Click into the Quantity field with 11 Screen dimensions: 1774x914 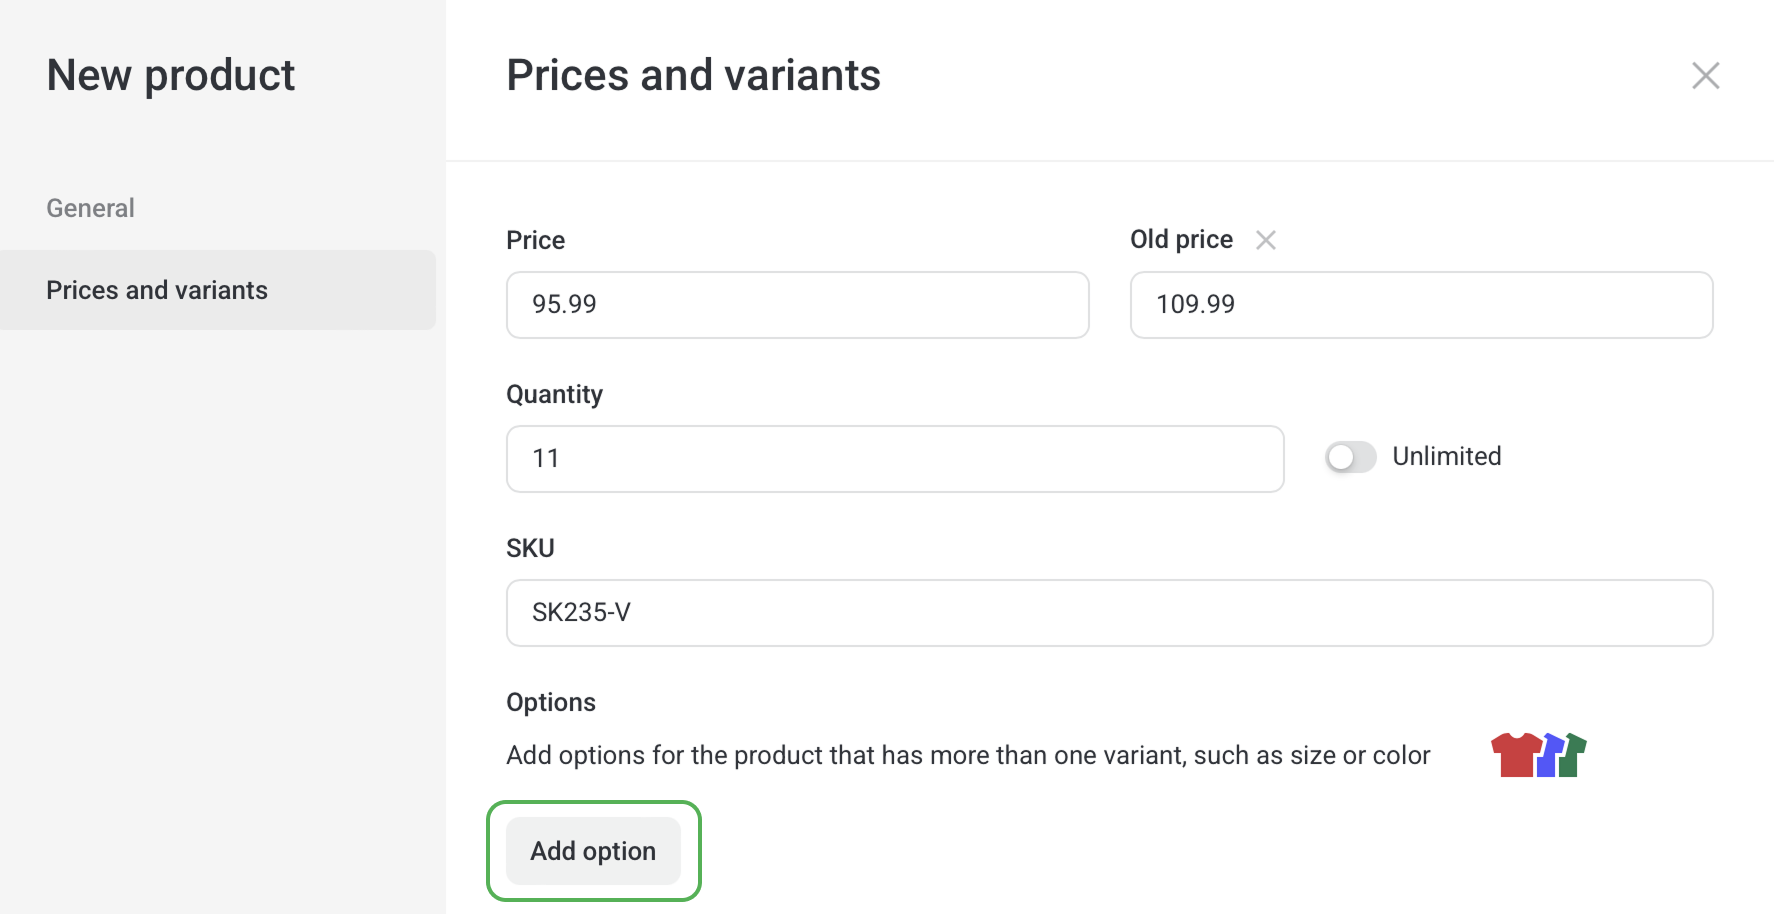894,459
